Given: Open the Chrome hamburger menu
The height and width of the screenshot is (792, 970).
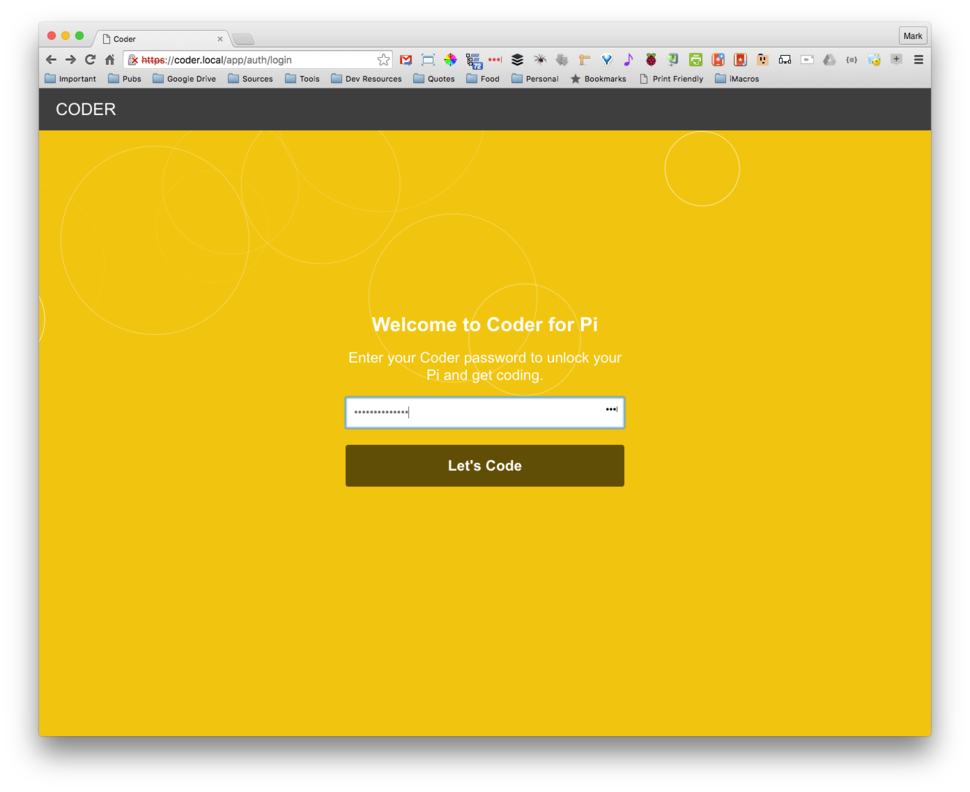Looking at the screenshot, I should click(918, 60).
